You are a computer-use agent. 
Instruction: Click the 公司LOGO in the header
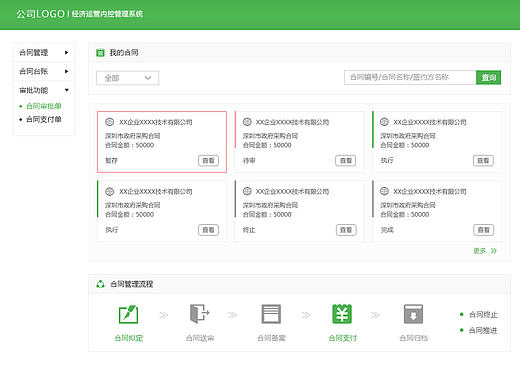tap(40, 14)
